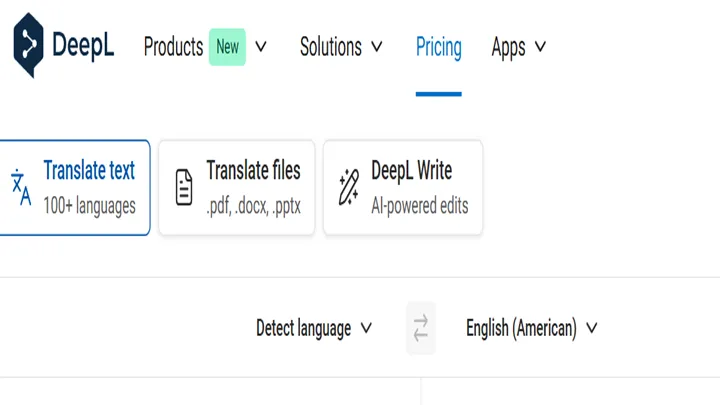Open the Products navigation item
Image resolution: width=720 pixels, height=405 pixels.
tap(173, 47)
